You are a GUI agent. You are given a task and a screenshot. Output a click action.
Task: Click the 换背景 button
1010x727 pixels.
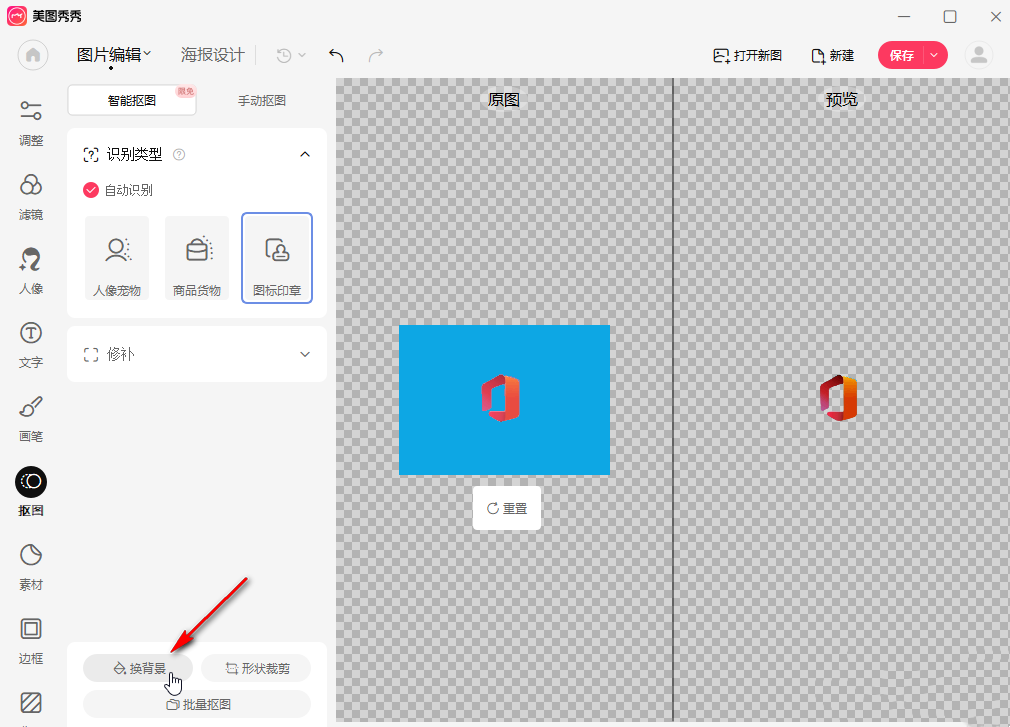click(x=138, y=668)
